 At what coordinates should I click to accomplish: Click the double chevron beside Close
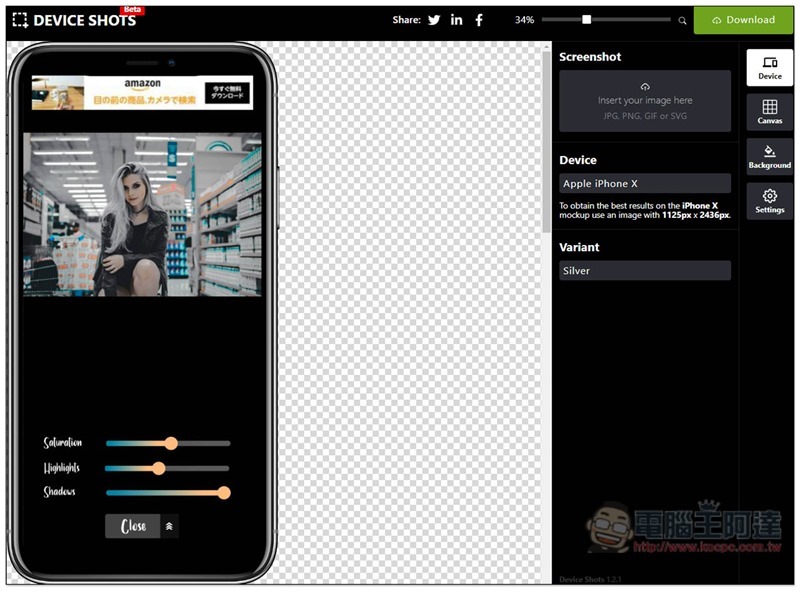point(169,526)
